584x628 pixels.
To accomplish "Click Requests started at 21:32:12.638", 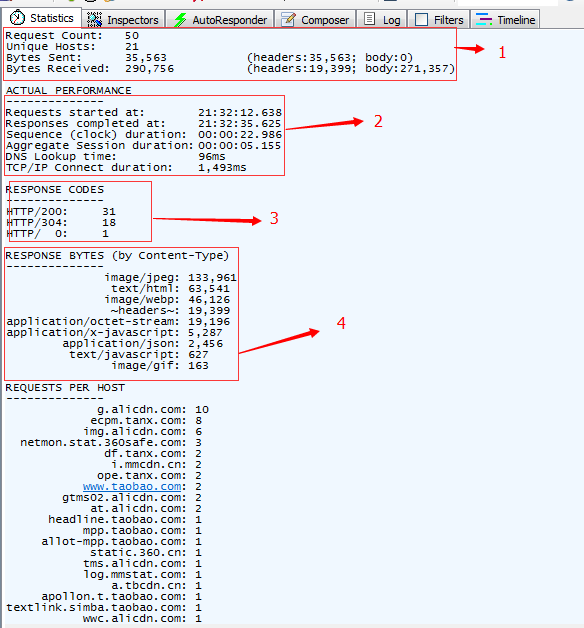I will 144,113.
